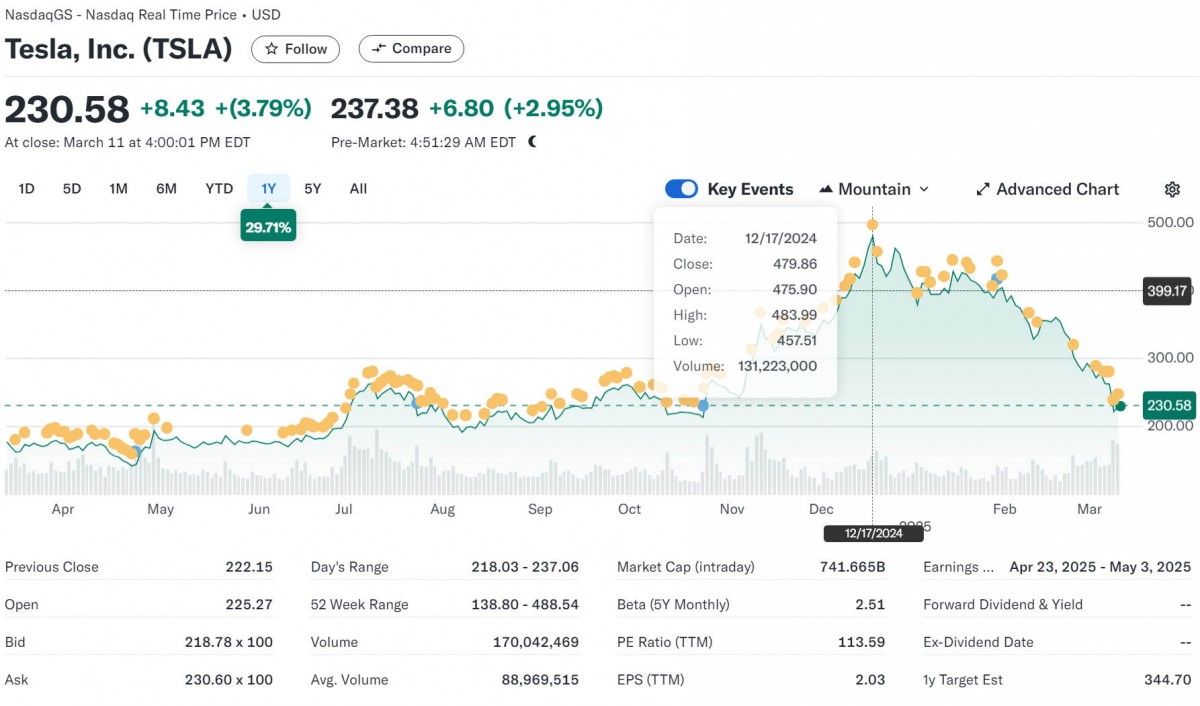Click the Ex-Dividend Date label
This screenshot has height=706, width=1200.
tap(978, 642)
